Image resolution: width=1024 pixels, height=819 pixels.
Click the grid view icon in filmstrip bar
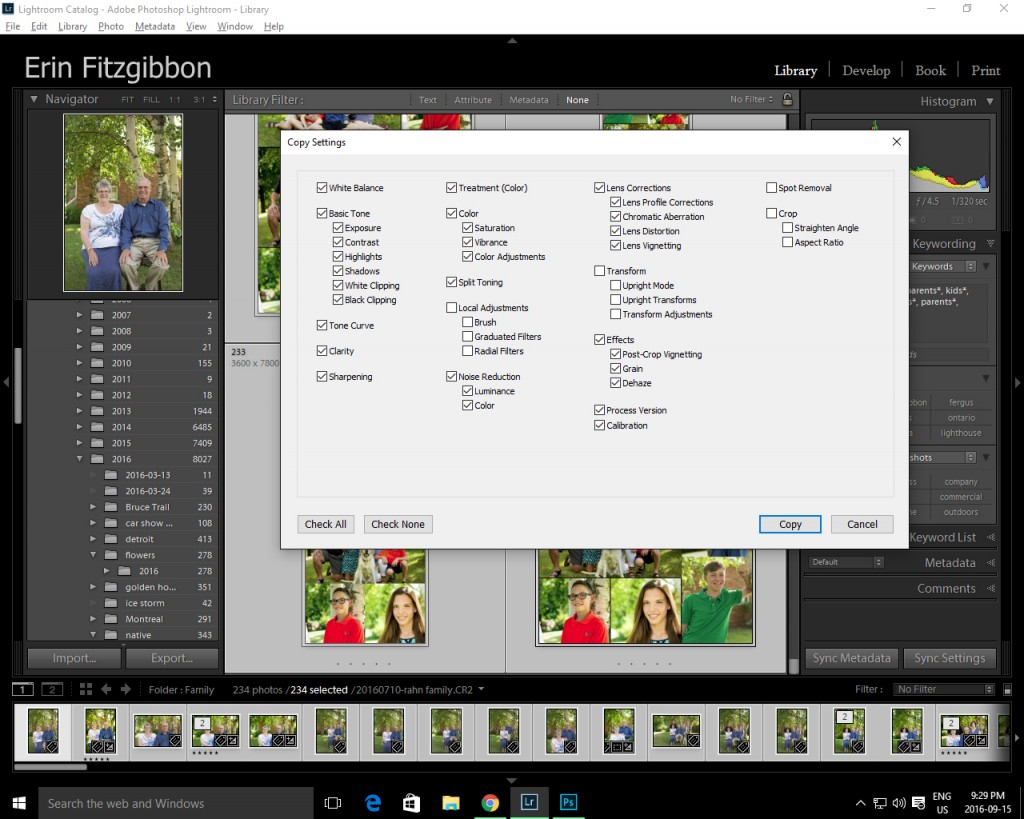tap(86, 689)
